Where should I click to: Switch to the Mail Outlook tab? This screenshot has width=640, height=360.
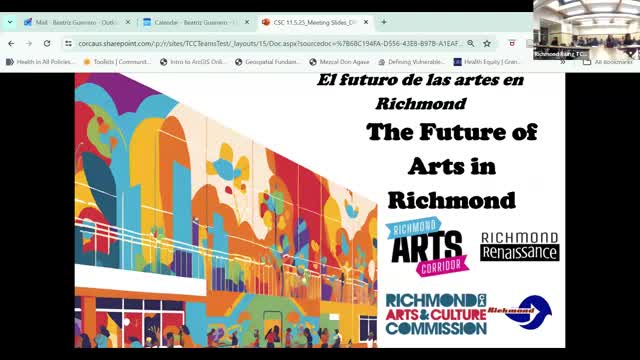point(77,22)
